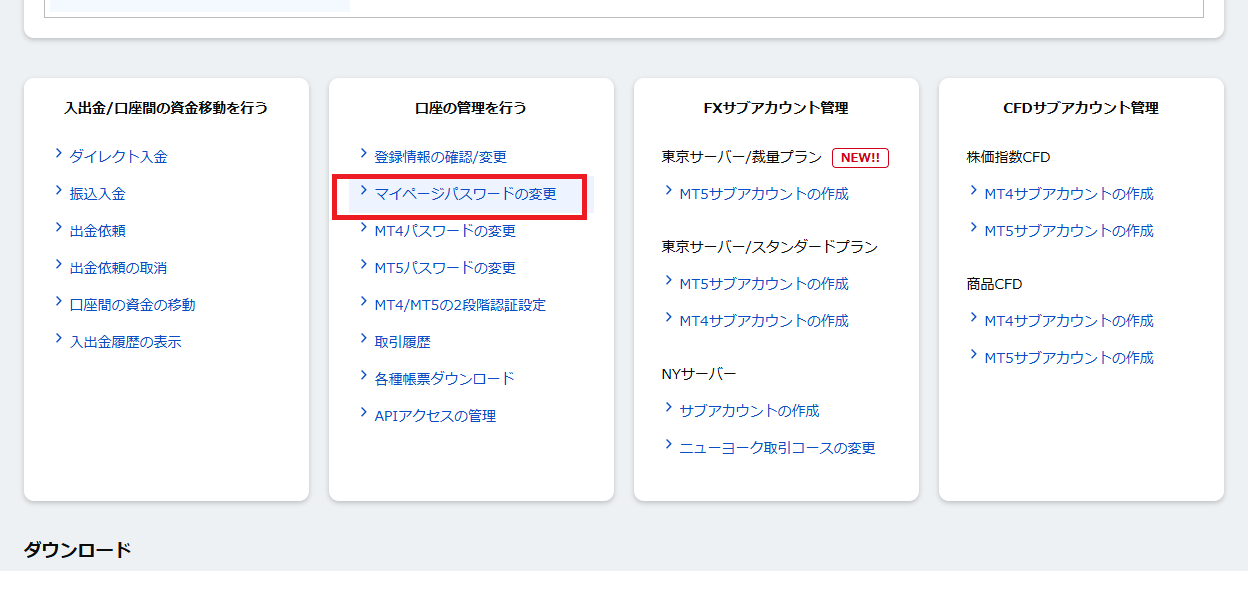This screenshot has height=589, width=1248.
Task: Click サブアカウントの作成 under NYサーバー
Action: (749, 411)
